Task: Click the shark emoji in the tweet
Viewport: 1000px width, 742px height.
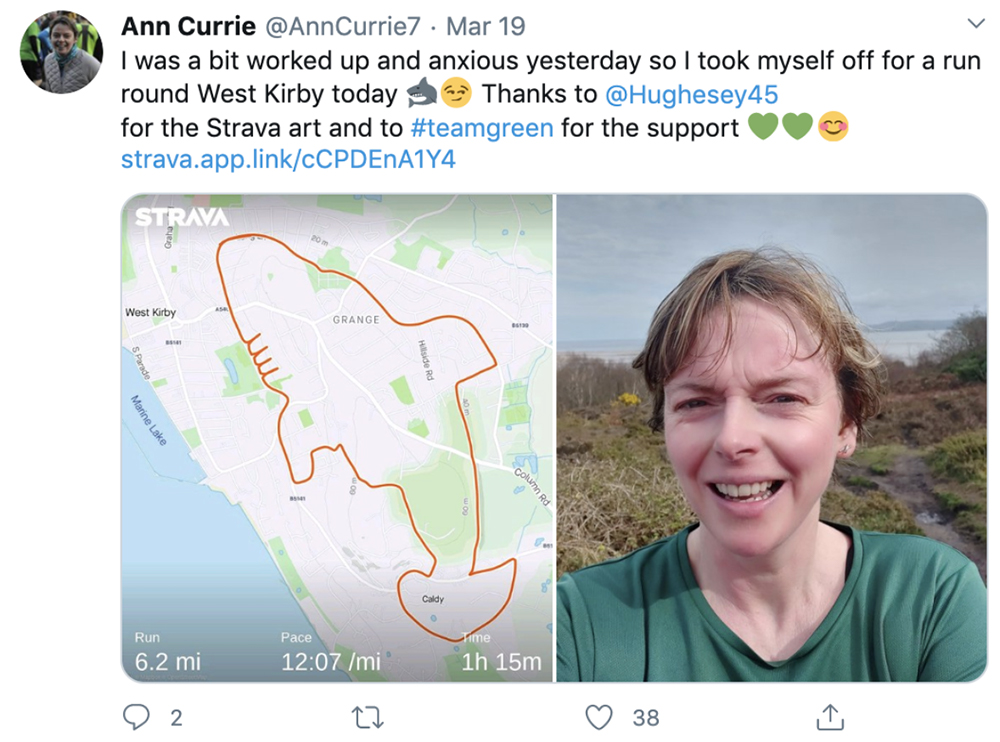Action: (x=420, y=94)
